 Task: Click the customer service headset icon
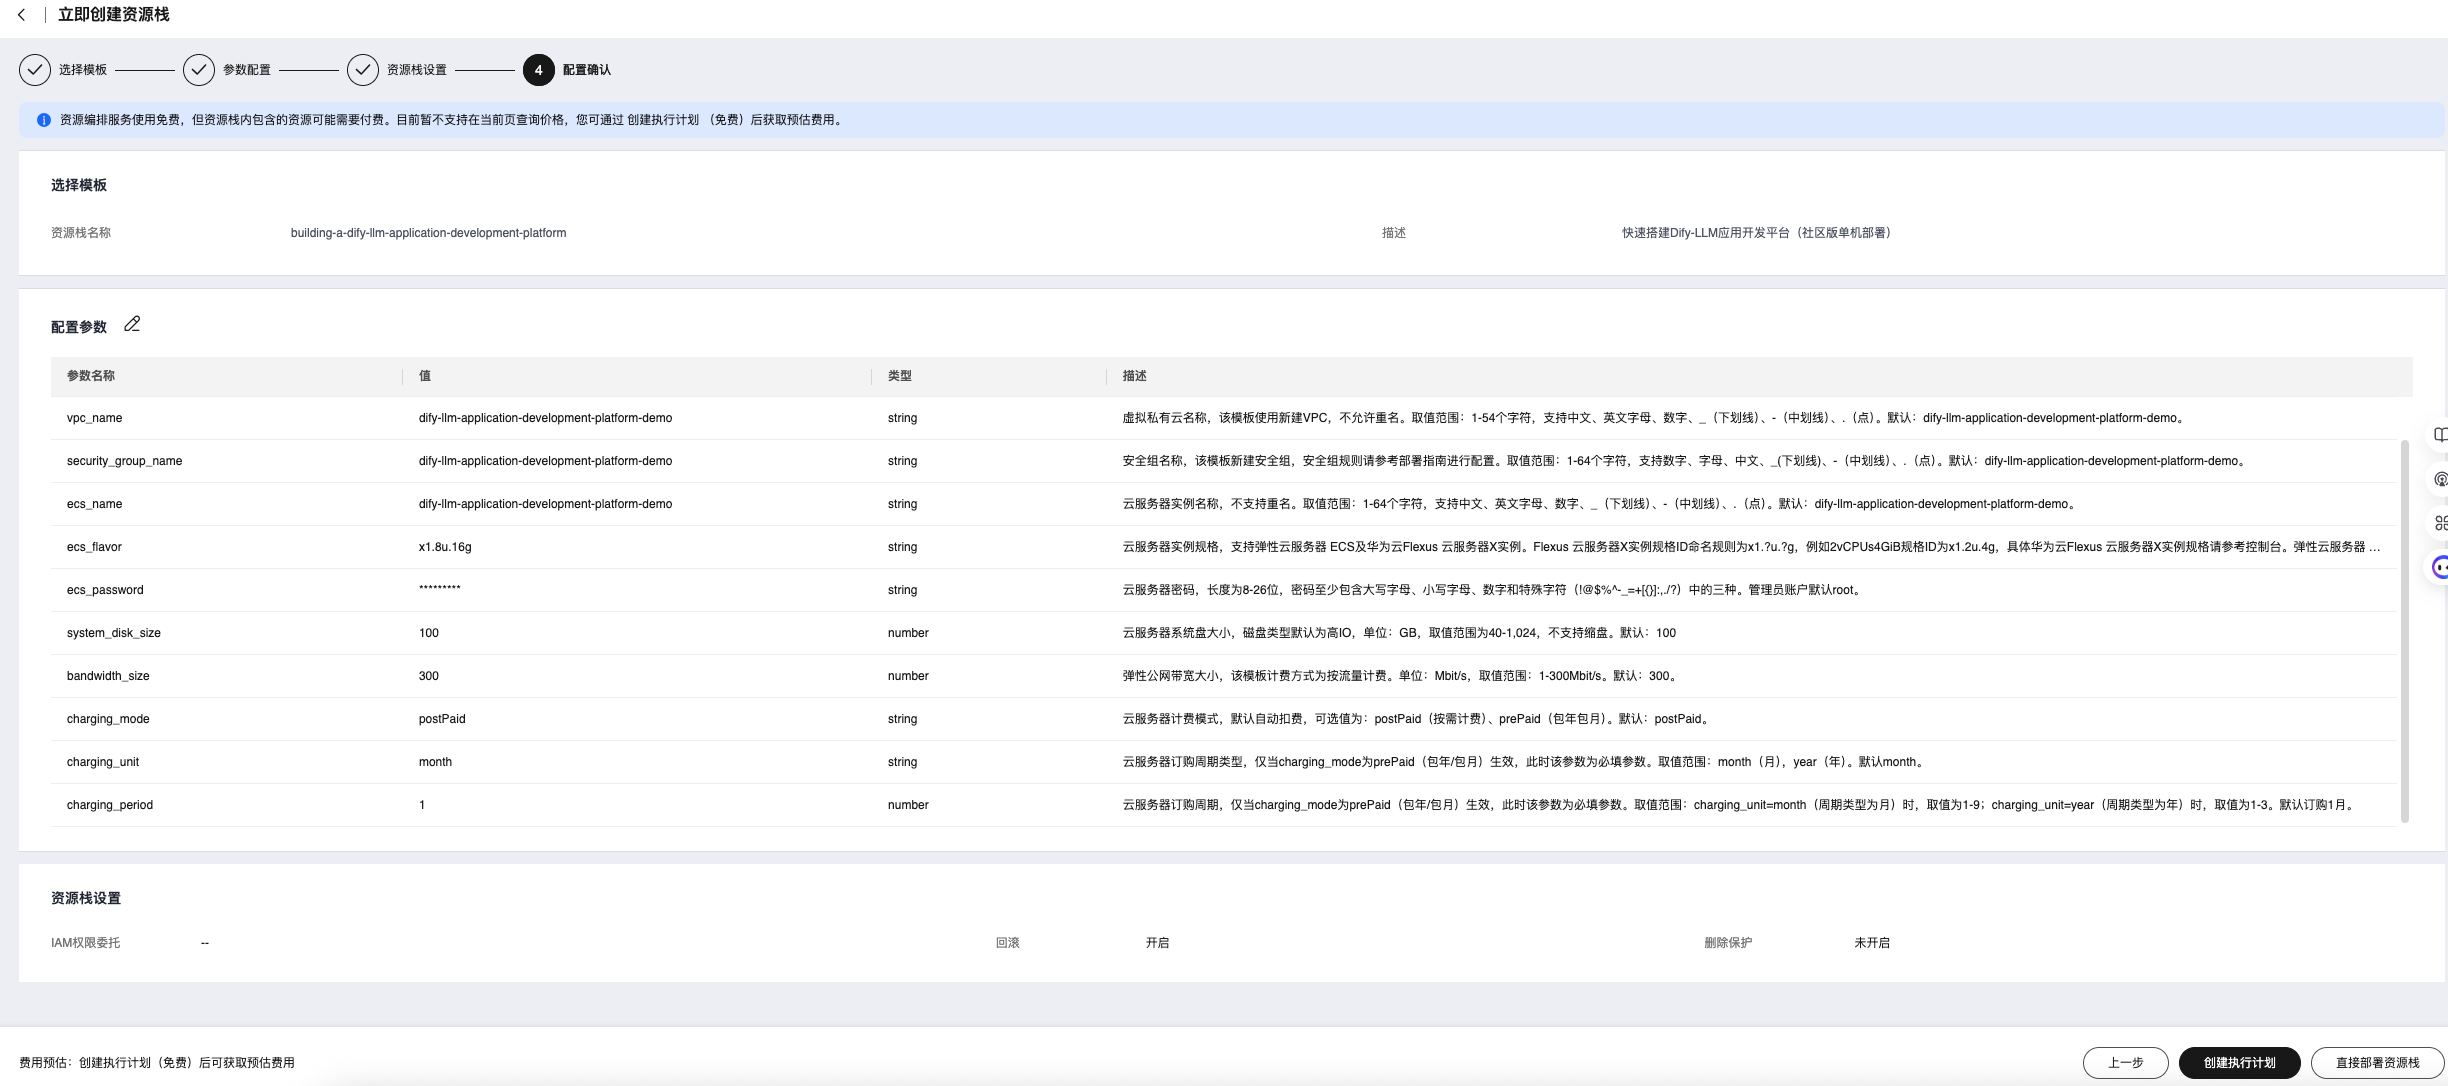point(2440,479)
